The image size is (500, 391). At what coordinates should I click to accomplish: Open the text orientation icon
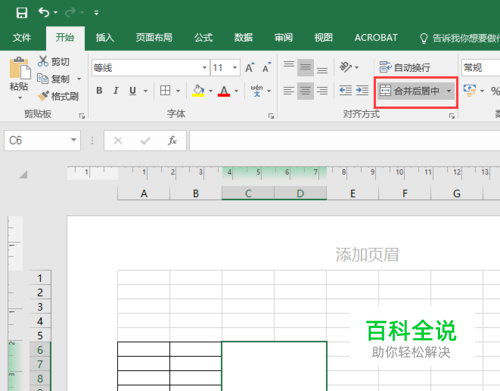[346, 67]
